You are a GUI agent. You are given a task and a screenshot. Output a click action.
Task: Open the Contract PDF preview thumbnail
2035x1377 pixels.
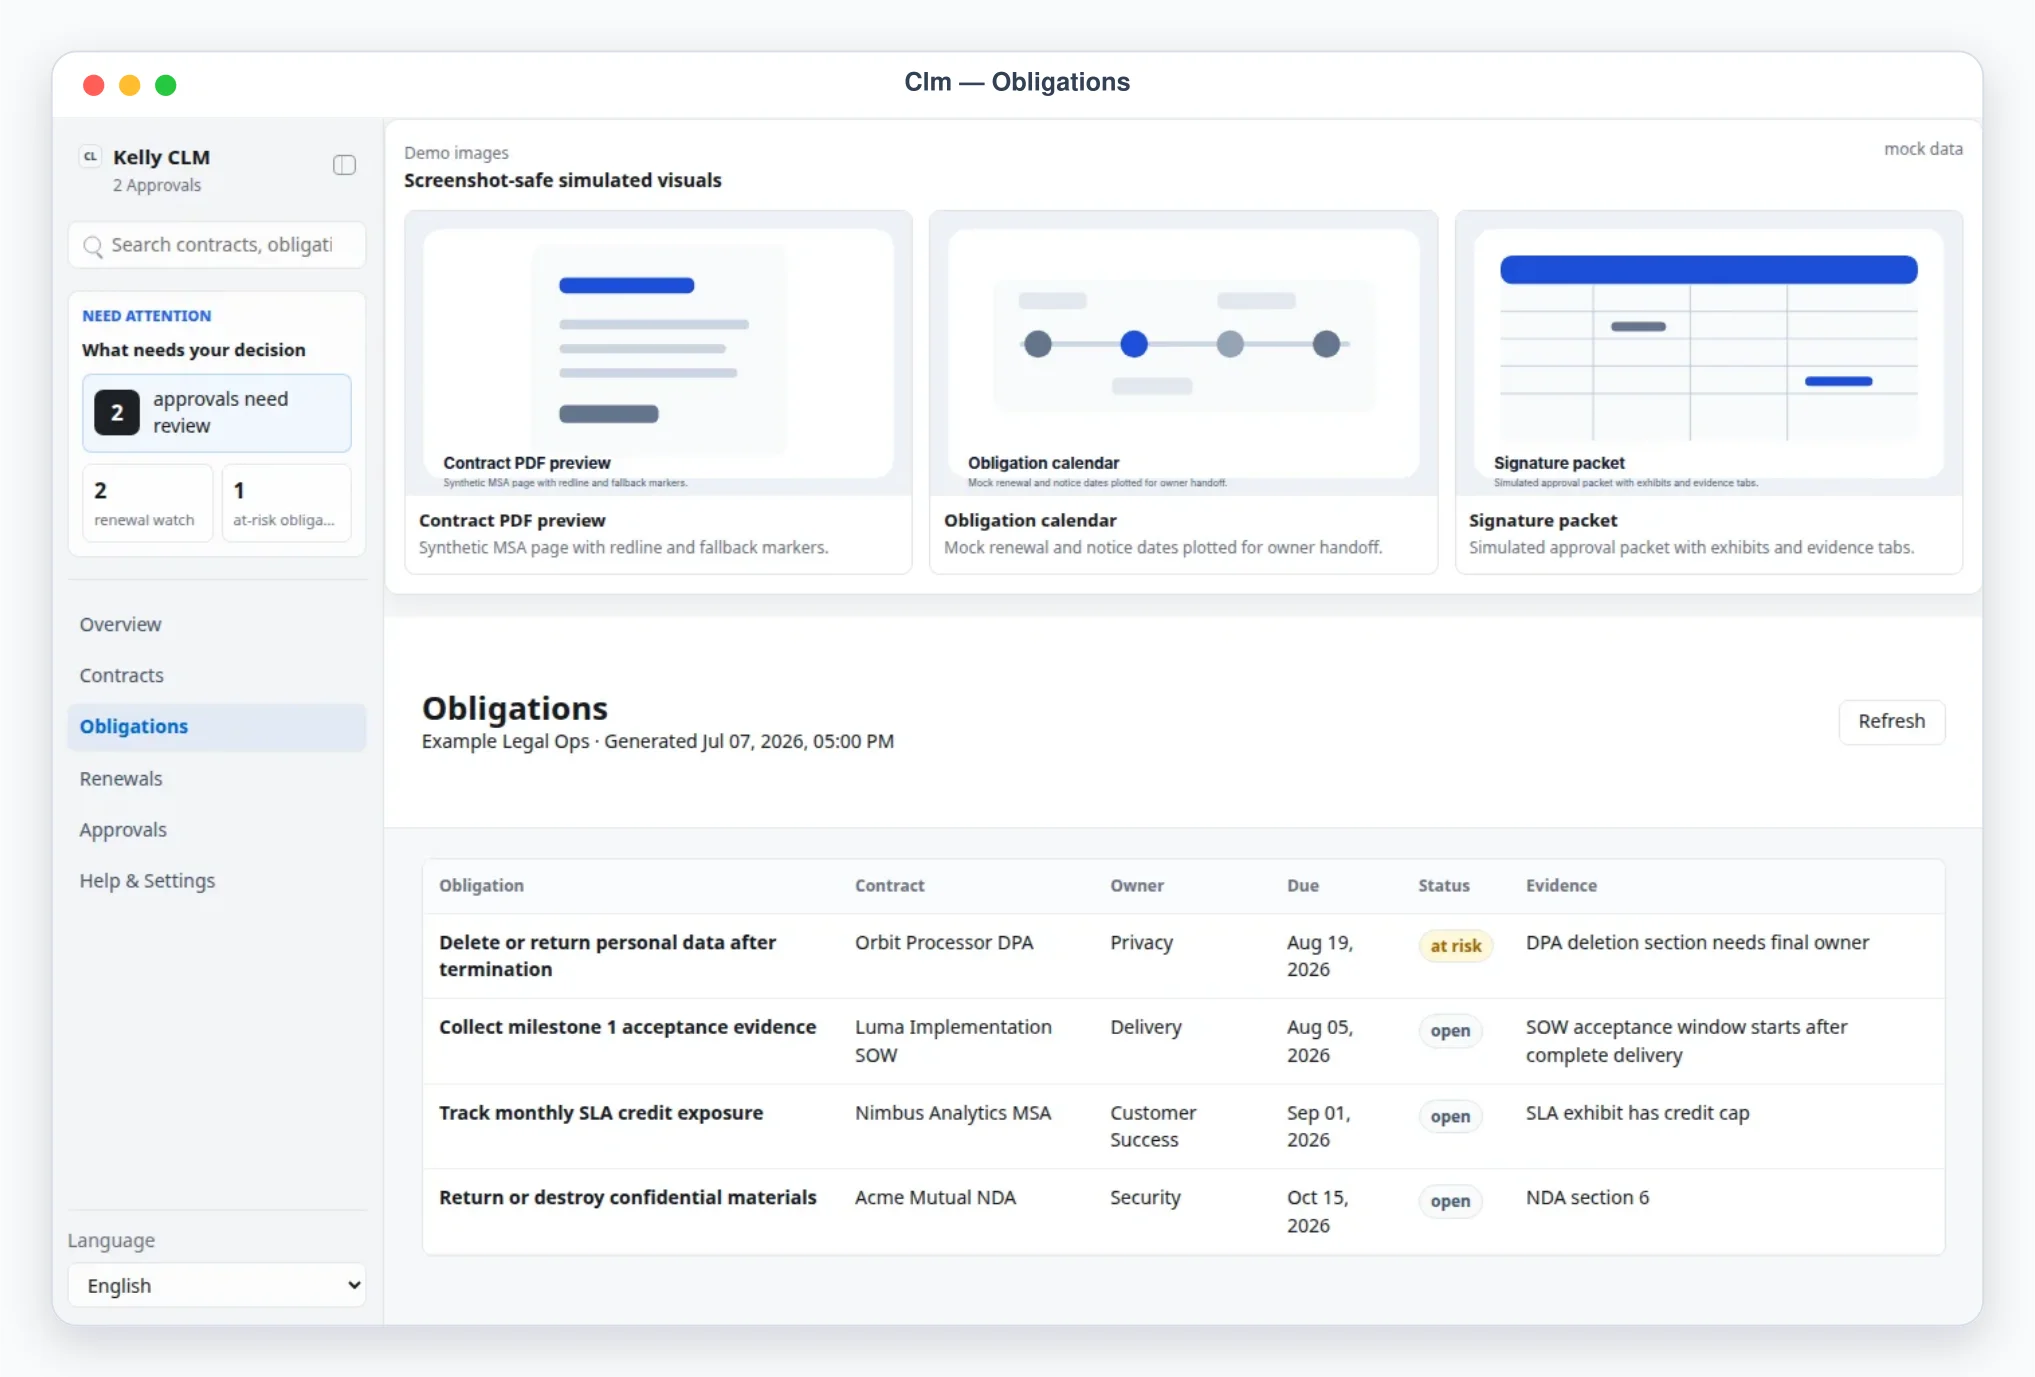[658, 353]
